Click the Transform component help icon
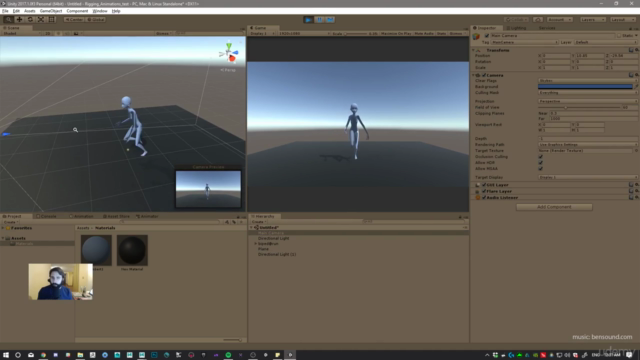This screenshot has width=640, height=360. point(631,50)
